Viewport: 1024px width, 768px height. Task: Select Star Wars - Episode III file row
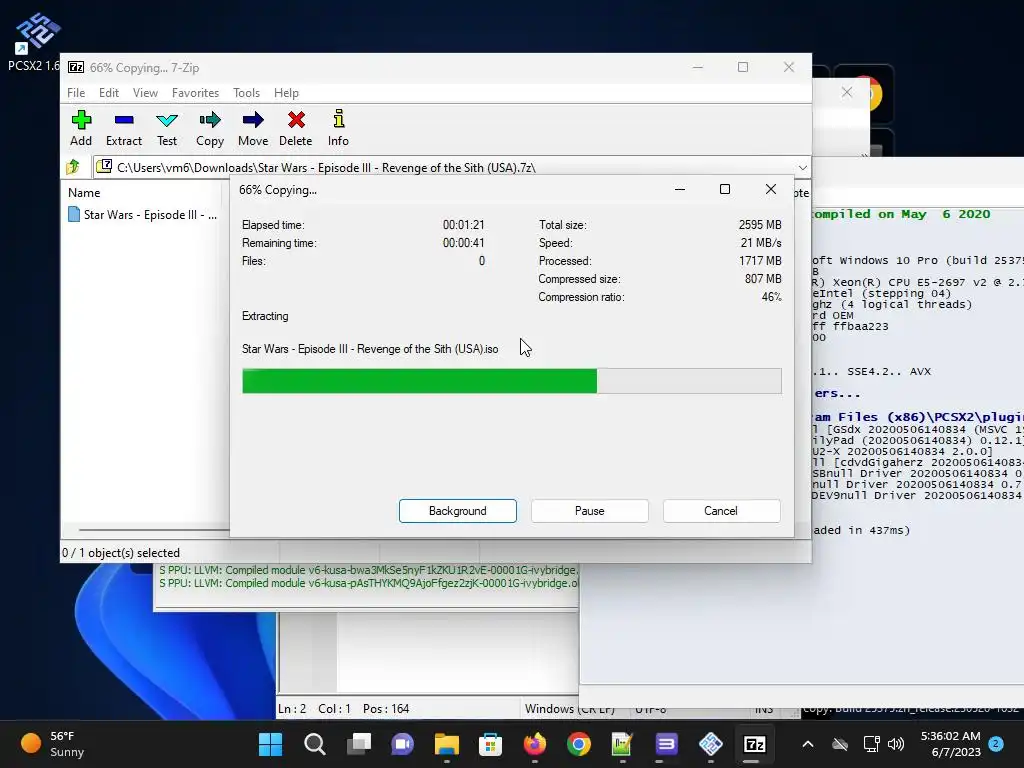[x=142, y=214]
